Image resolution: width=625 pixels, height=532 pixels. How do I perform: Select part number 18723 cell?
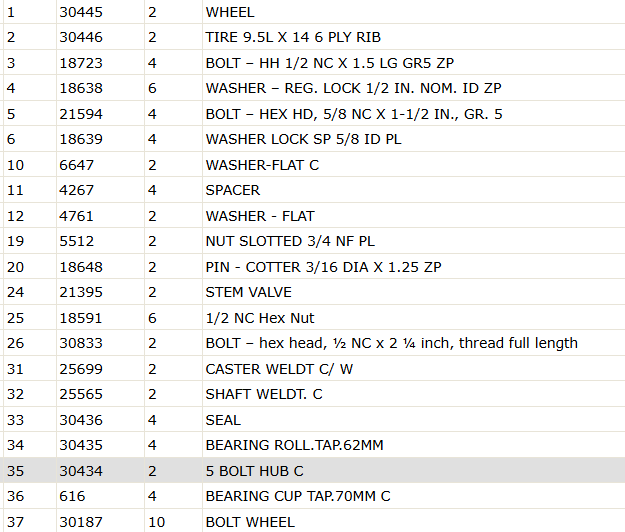point(100,63)
